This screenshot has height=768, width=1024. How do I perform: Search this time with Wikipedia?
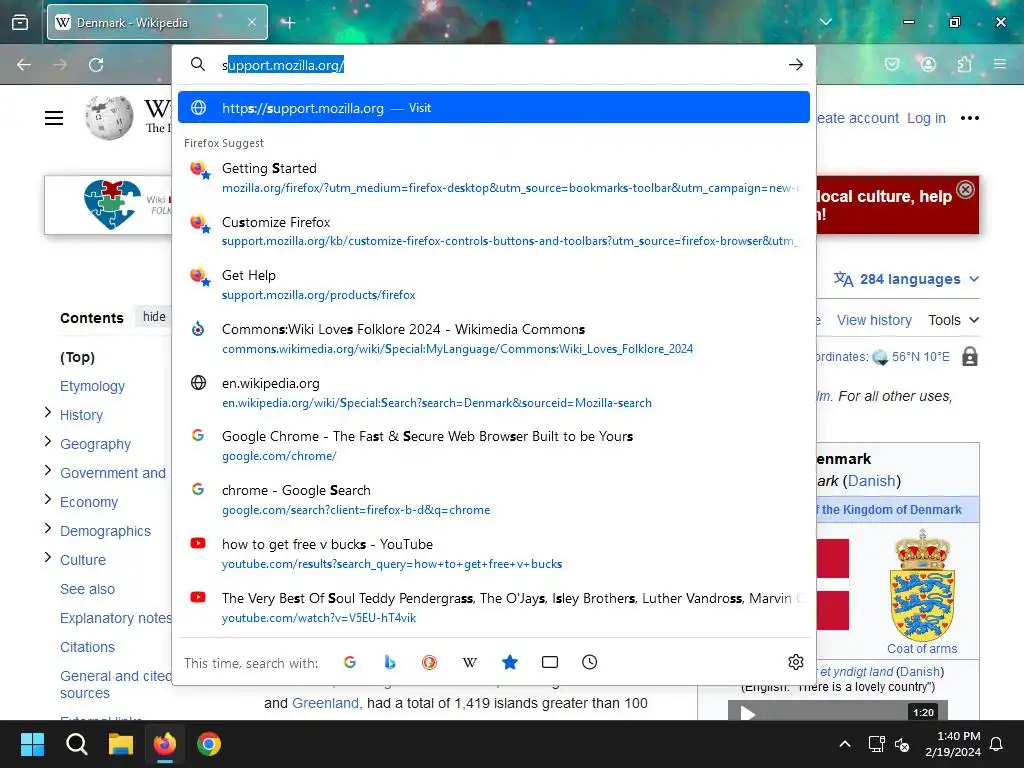pyautogui.click(x=470, y=662)
